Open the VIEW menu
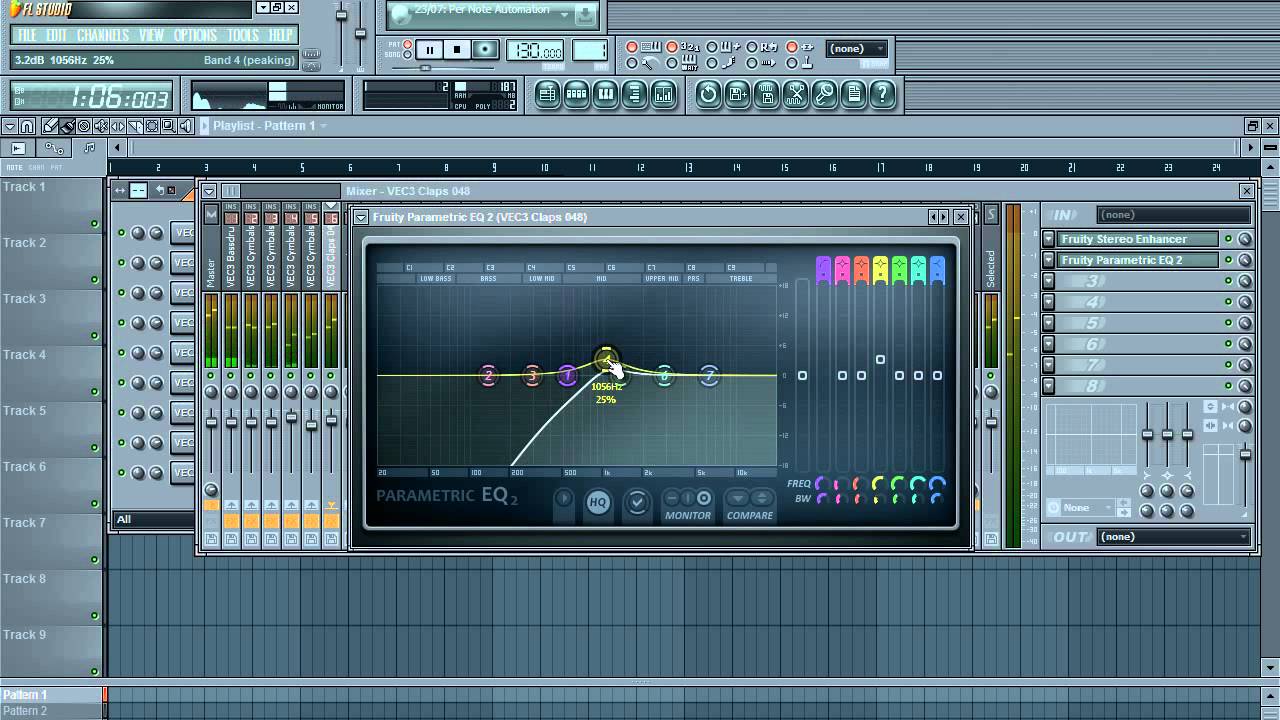 pyautogui.click(x=151, y=35)
